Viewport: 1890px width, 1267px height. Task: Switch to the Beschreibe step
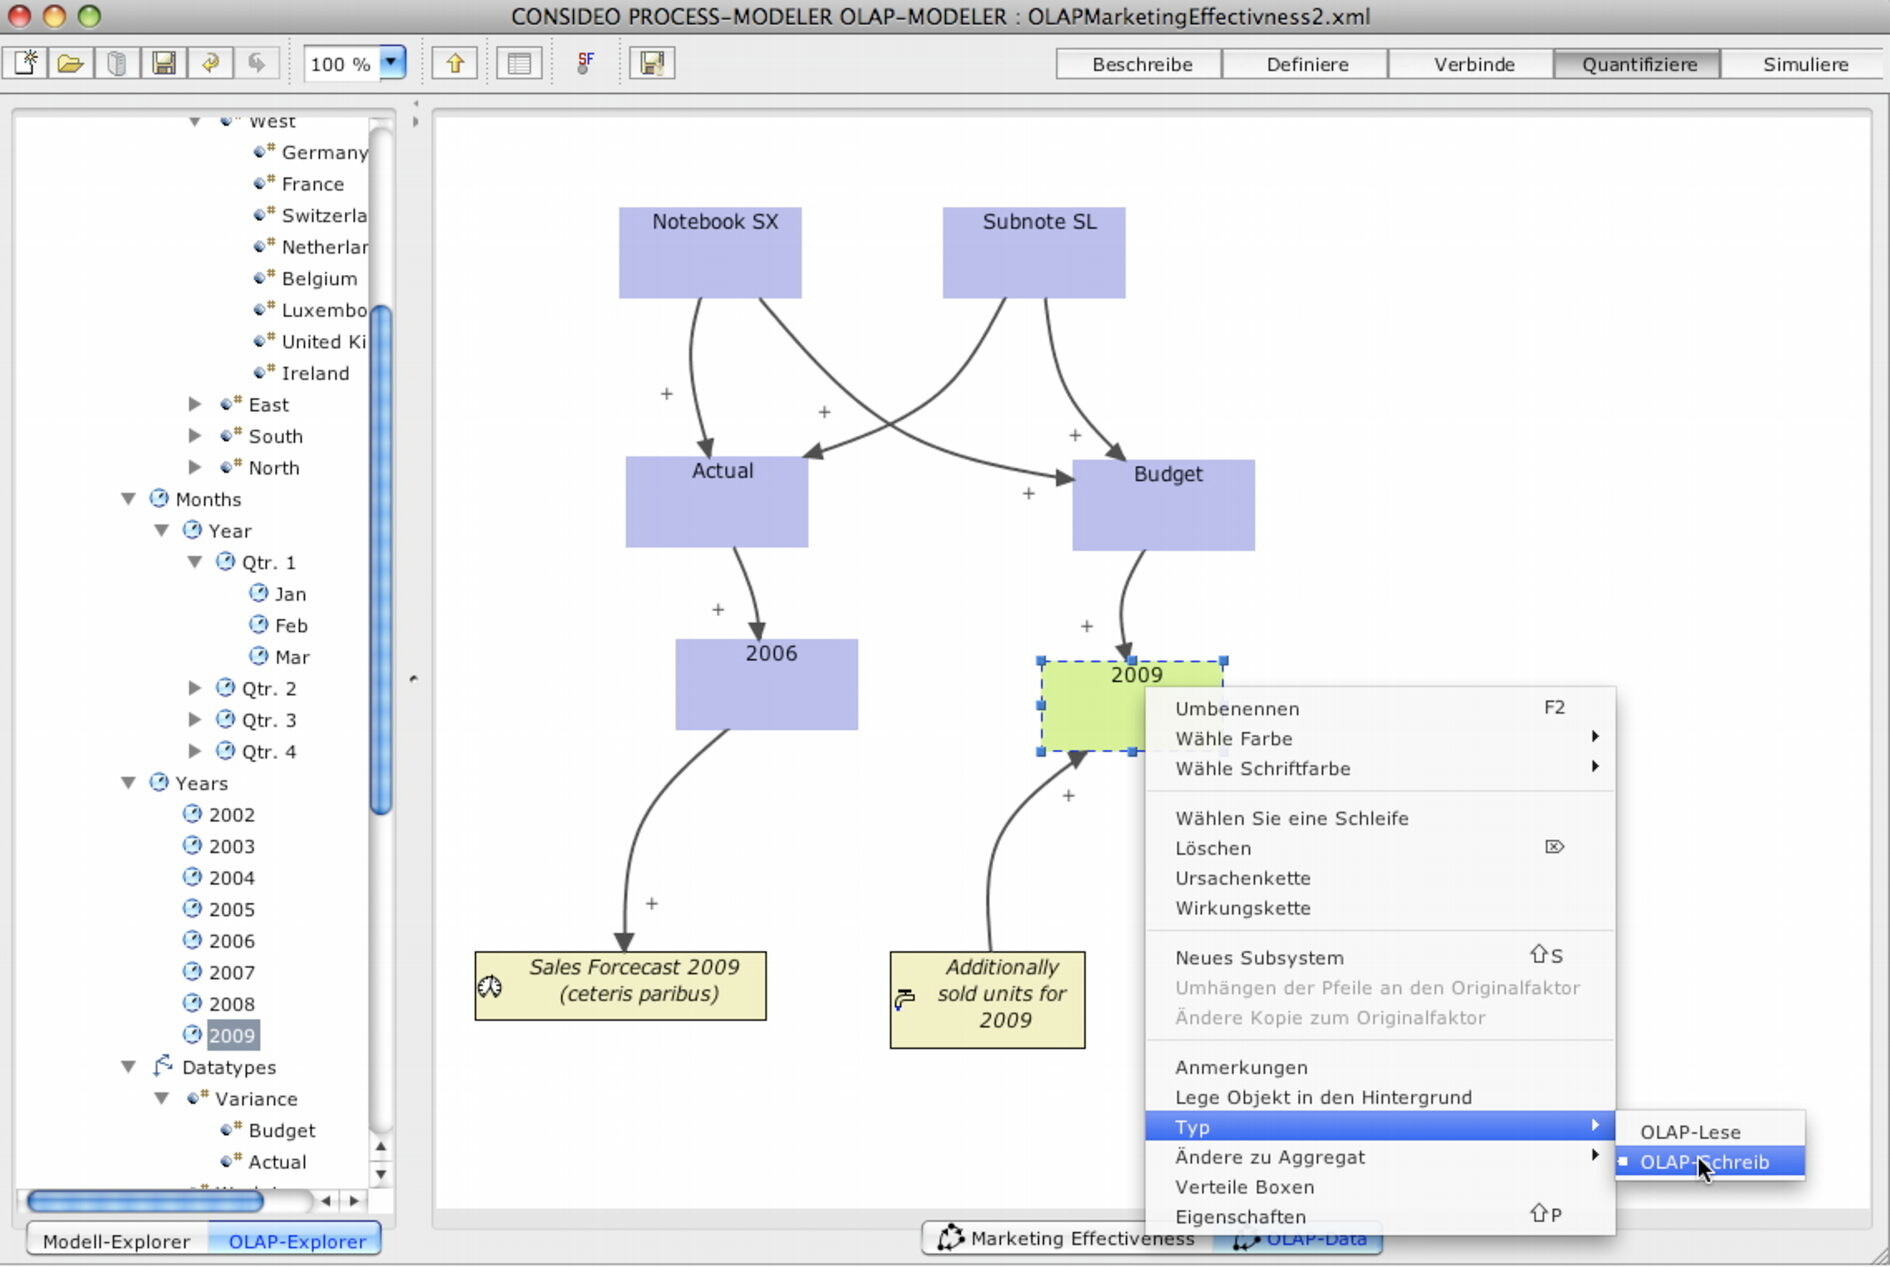point(1141,64)
